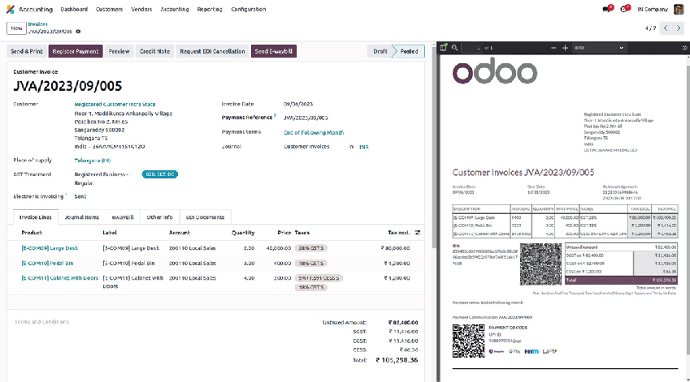
Task: Open the Reporting menu
Action: (209, 9)
